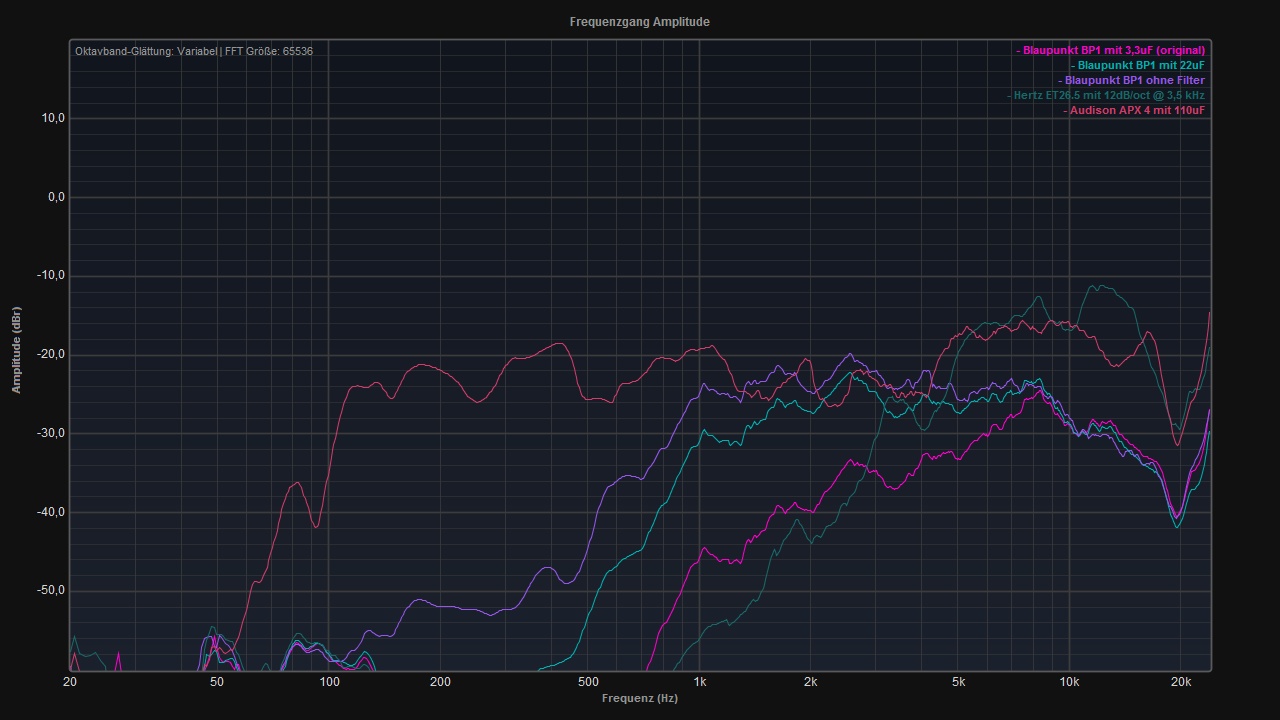
Task: Select the -20,0 amplitude axis tick label
Action: click(52, 354)
